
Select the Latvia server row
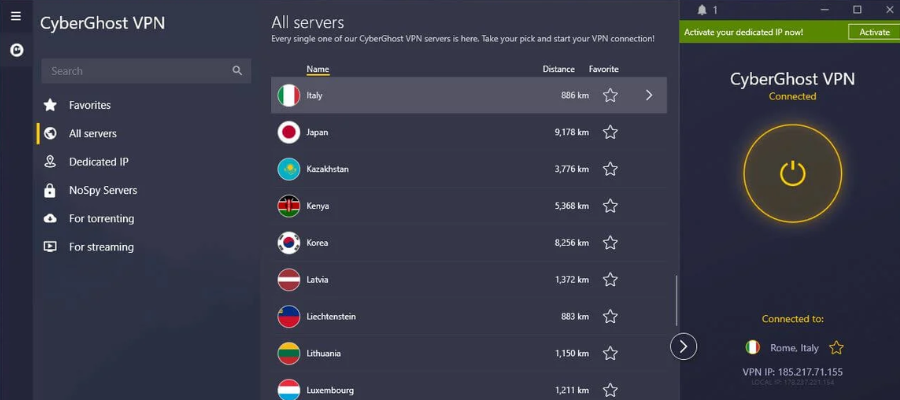(x=469, y=279)
